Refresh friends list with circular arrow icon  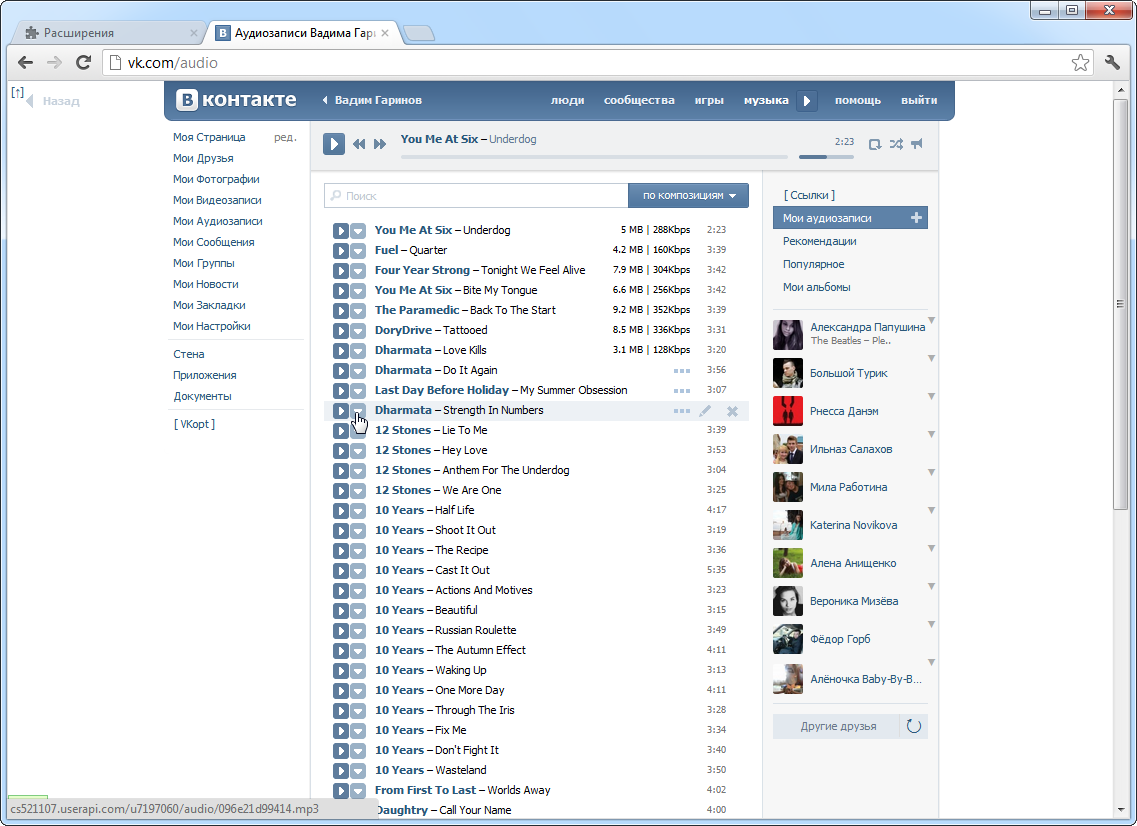(x=914, y=726)
